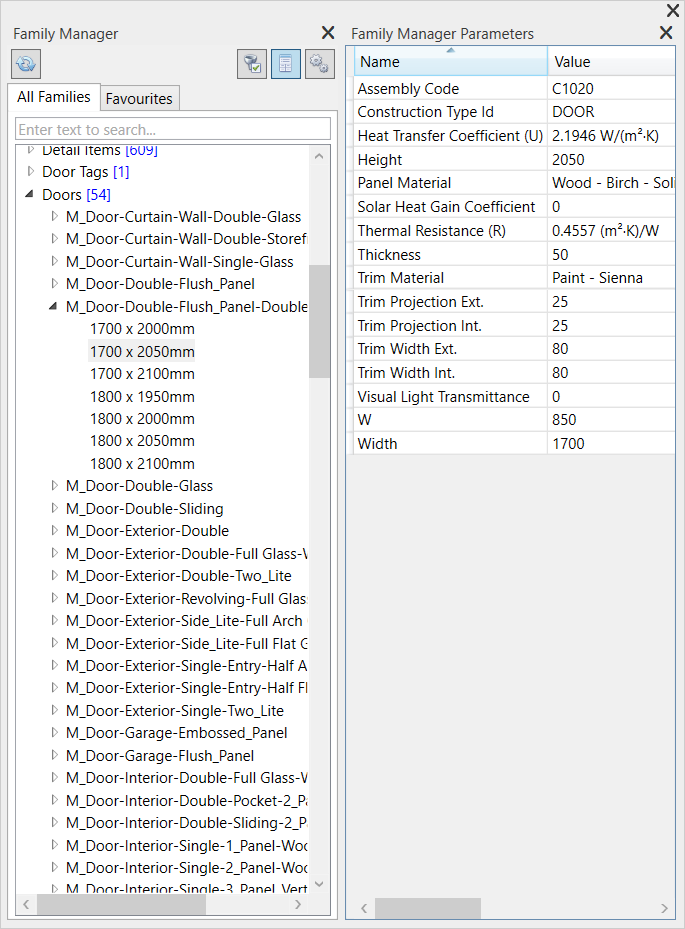Viewport: 685px width, 929px height.
Task: Expand the Door Tags category
Action: [31, 172]
